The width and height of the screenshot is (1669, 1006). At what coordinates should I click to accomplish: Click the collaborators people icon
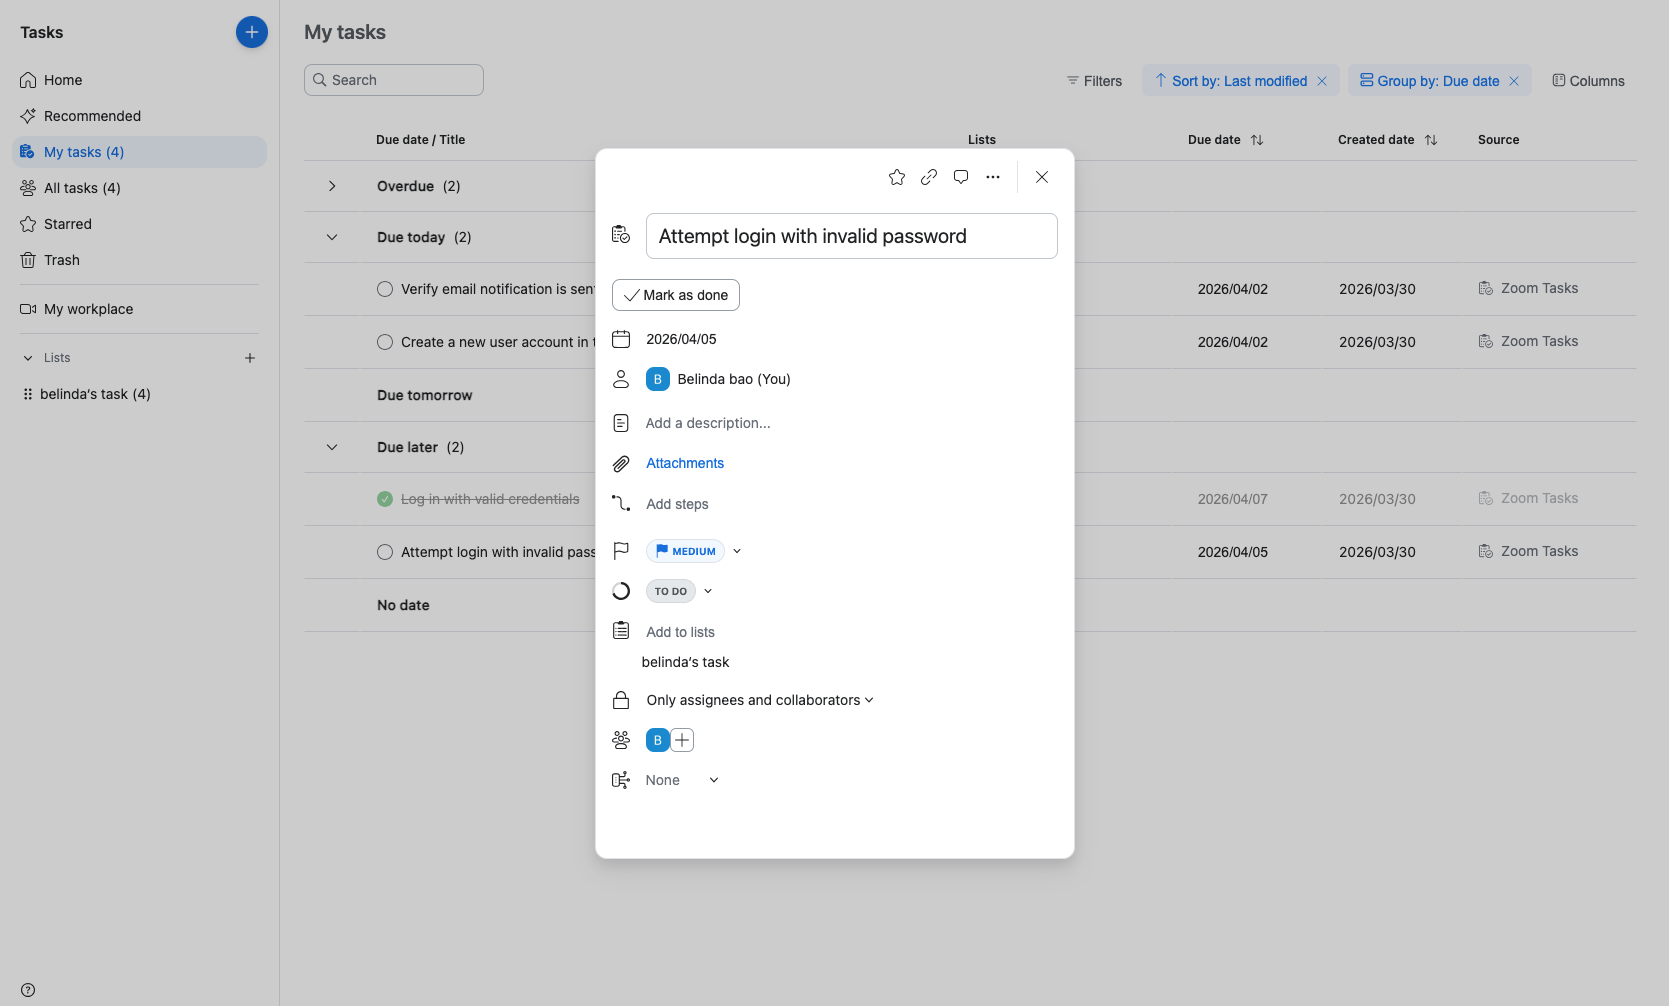point(621,740)
